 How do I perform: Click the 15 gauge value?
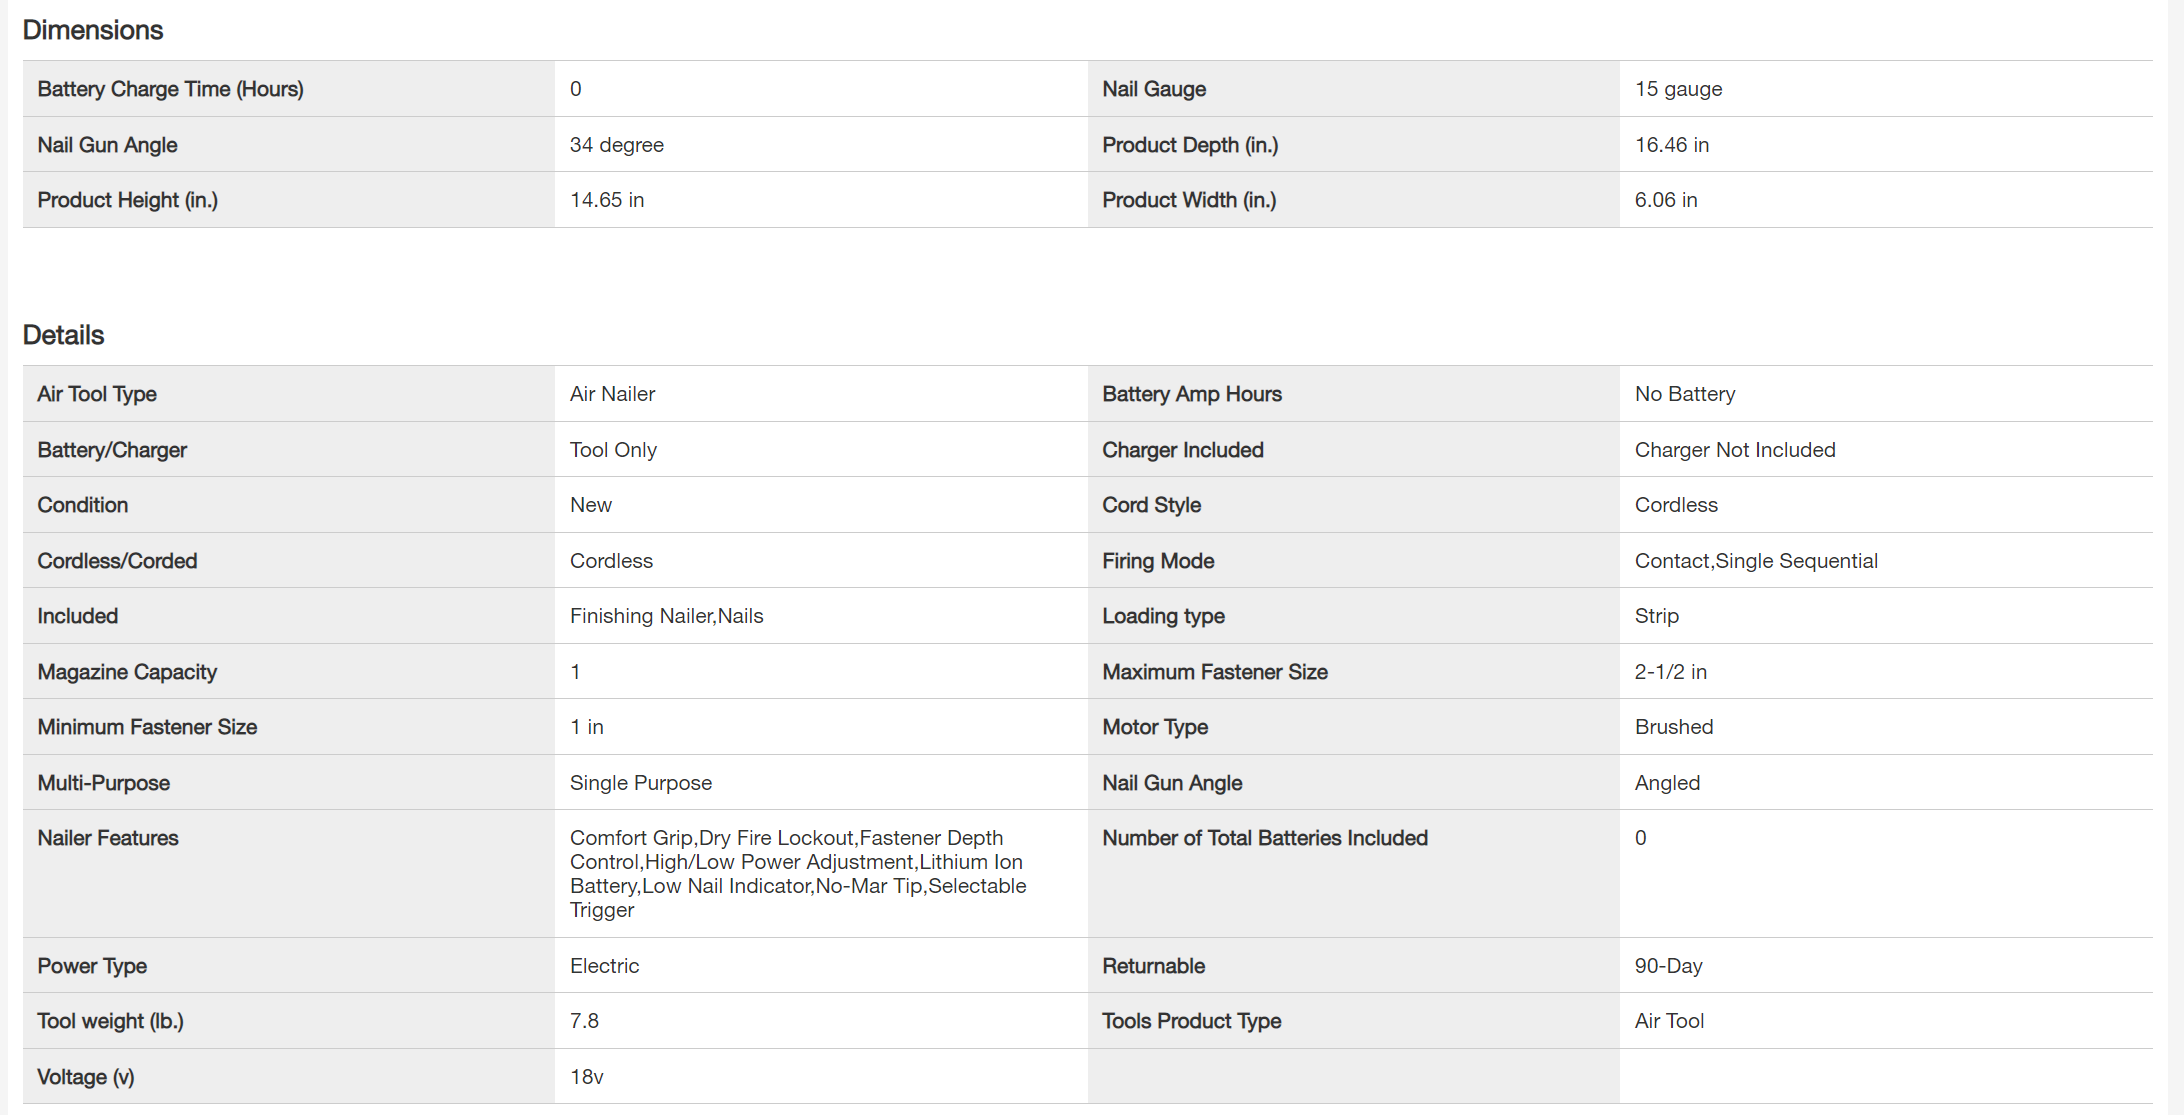1678,89
